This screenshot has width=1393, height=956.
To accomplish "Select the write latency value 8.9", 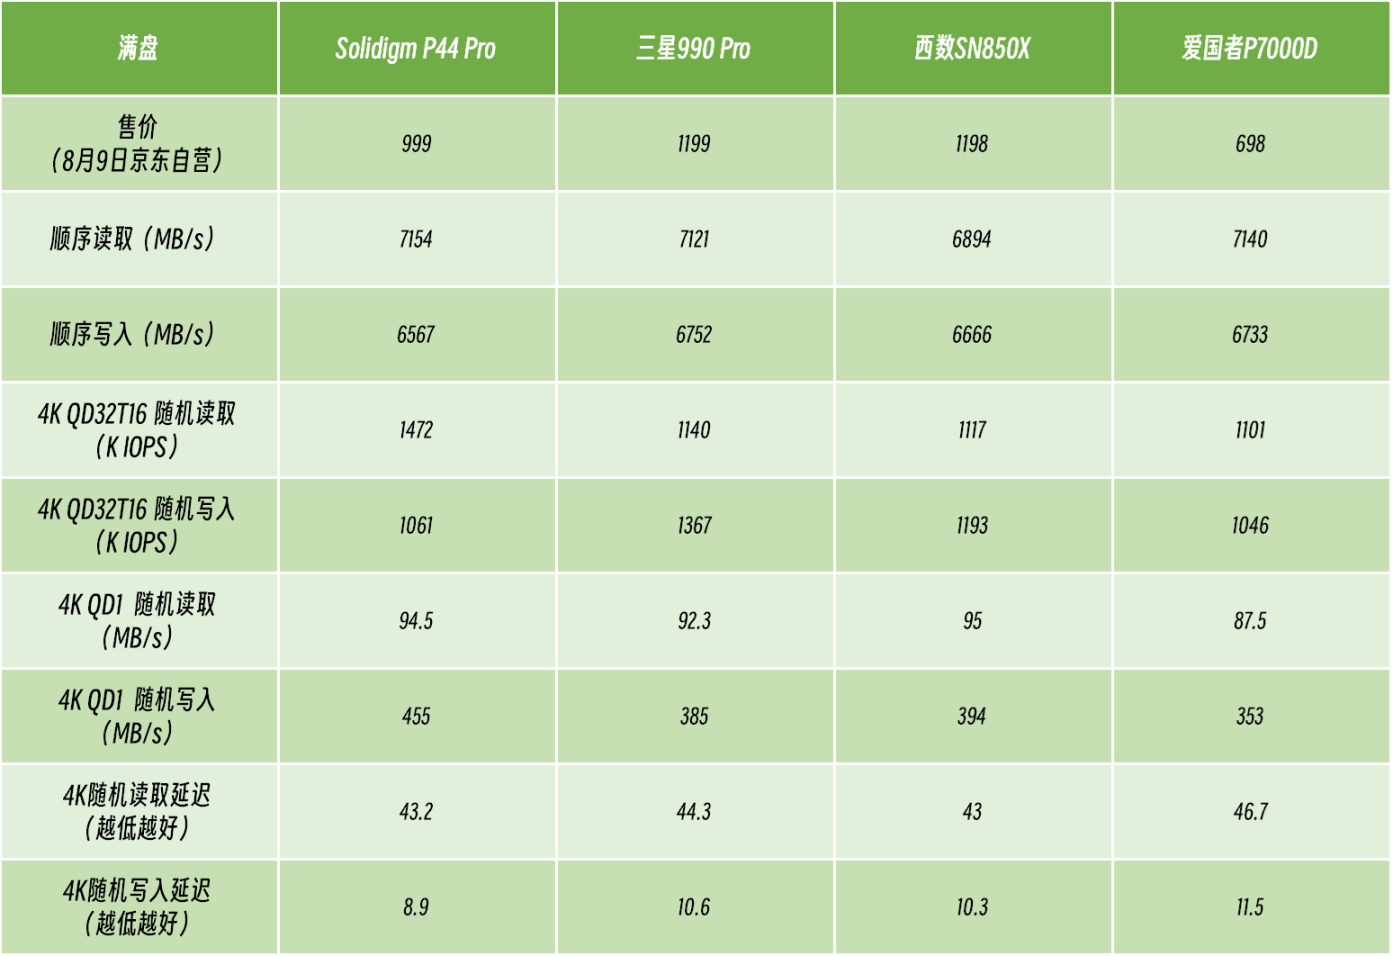I will click(416, 907).
